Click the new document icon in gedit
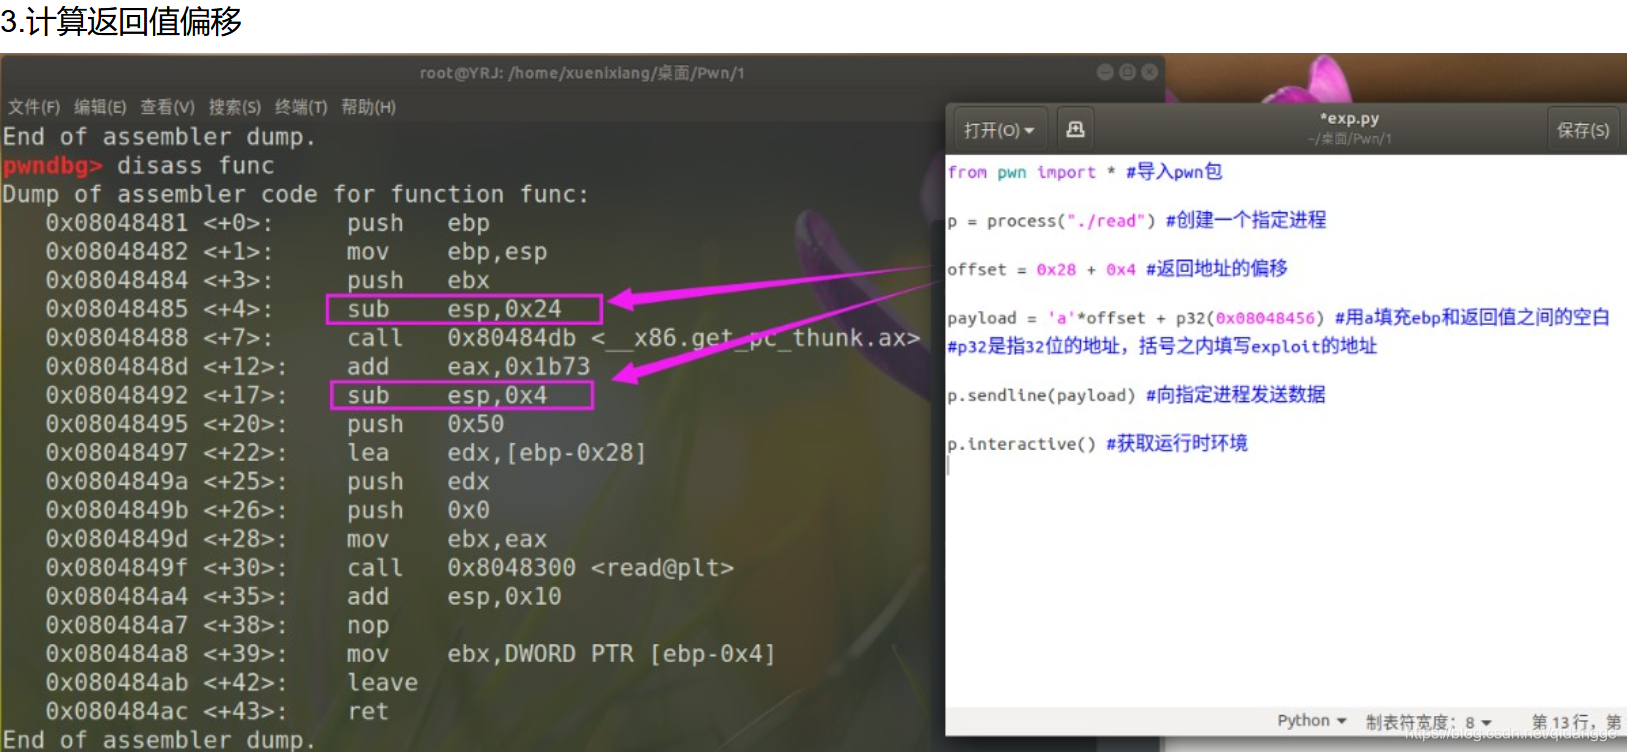This screenshot has width=1627, height=752. click(x=1075, y=129)
